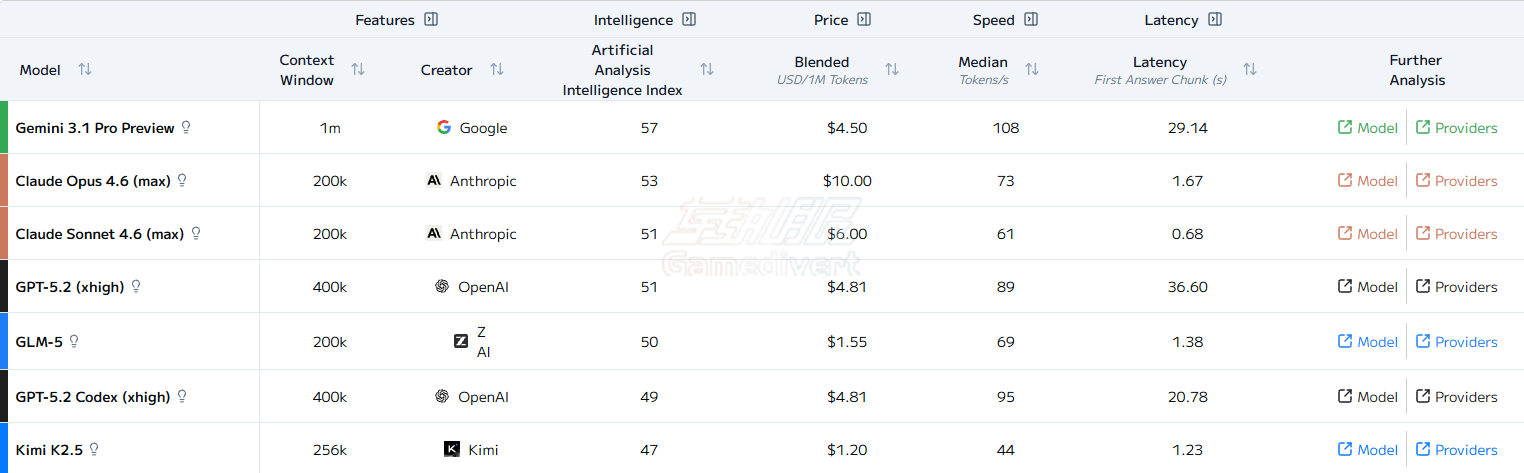Sort by Blended price column arrows

tap(892, 70)
